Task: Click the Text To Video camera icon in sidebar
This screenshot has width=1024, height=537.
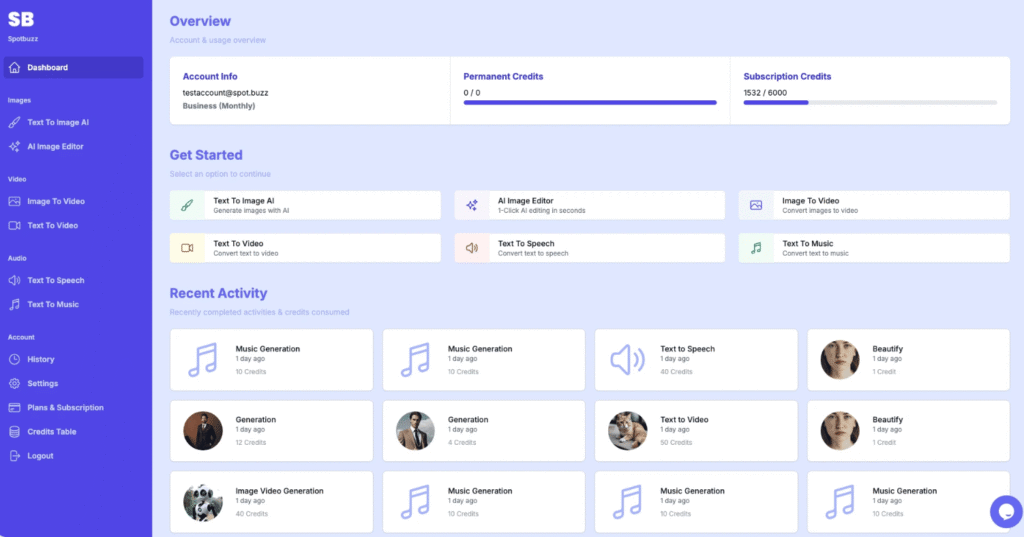Action: pos(14,225)
